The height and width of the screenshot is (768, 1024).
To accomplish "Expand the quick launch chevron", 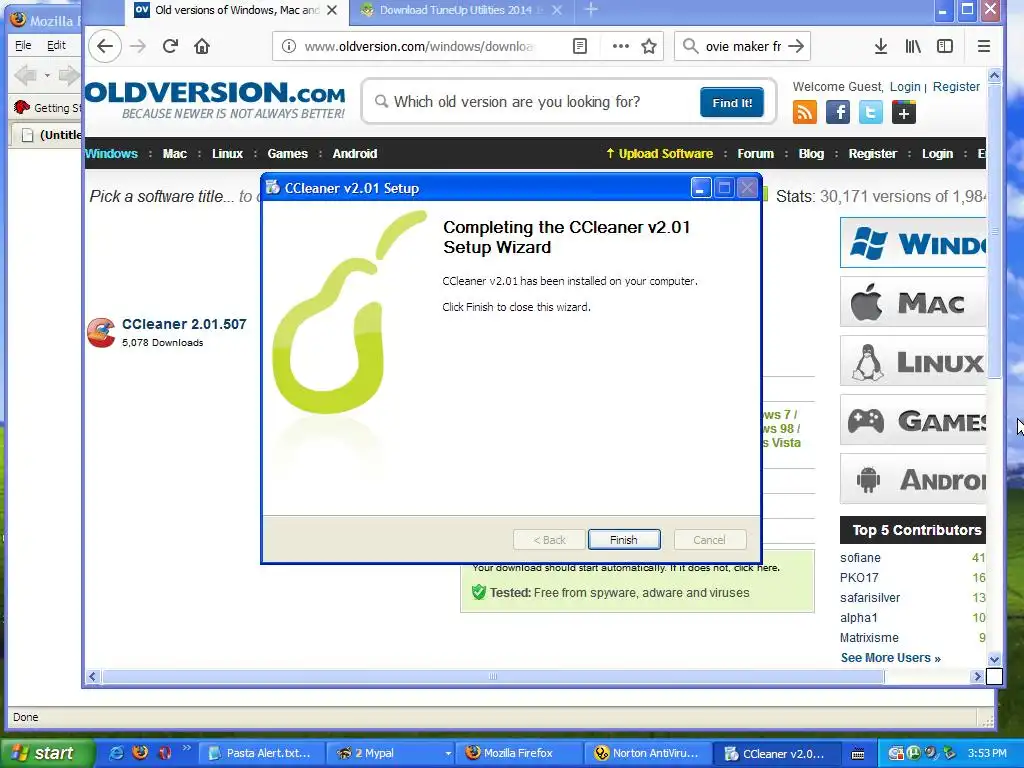I will [x=187, y=748].
